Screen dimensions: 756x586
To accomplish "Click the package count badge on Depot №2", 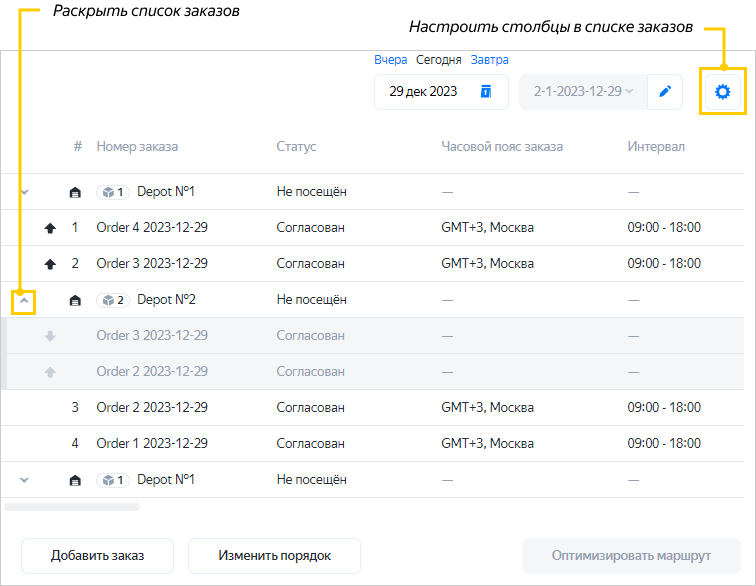I will pyautogui.click(x=113, y=300).
